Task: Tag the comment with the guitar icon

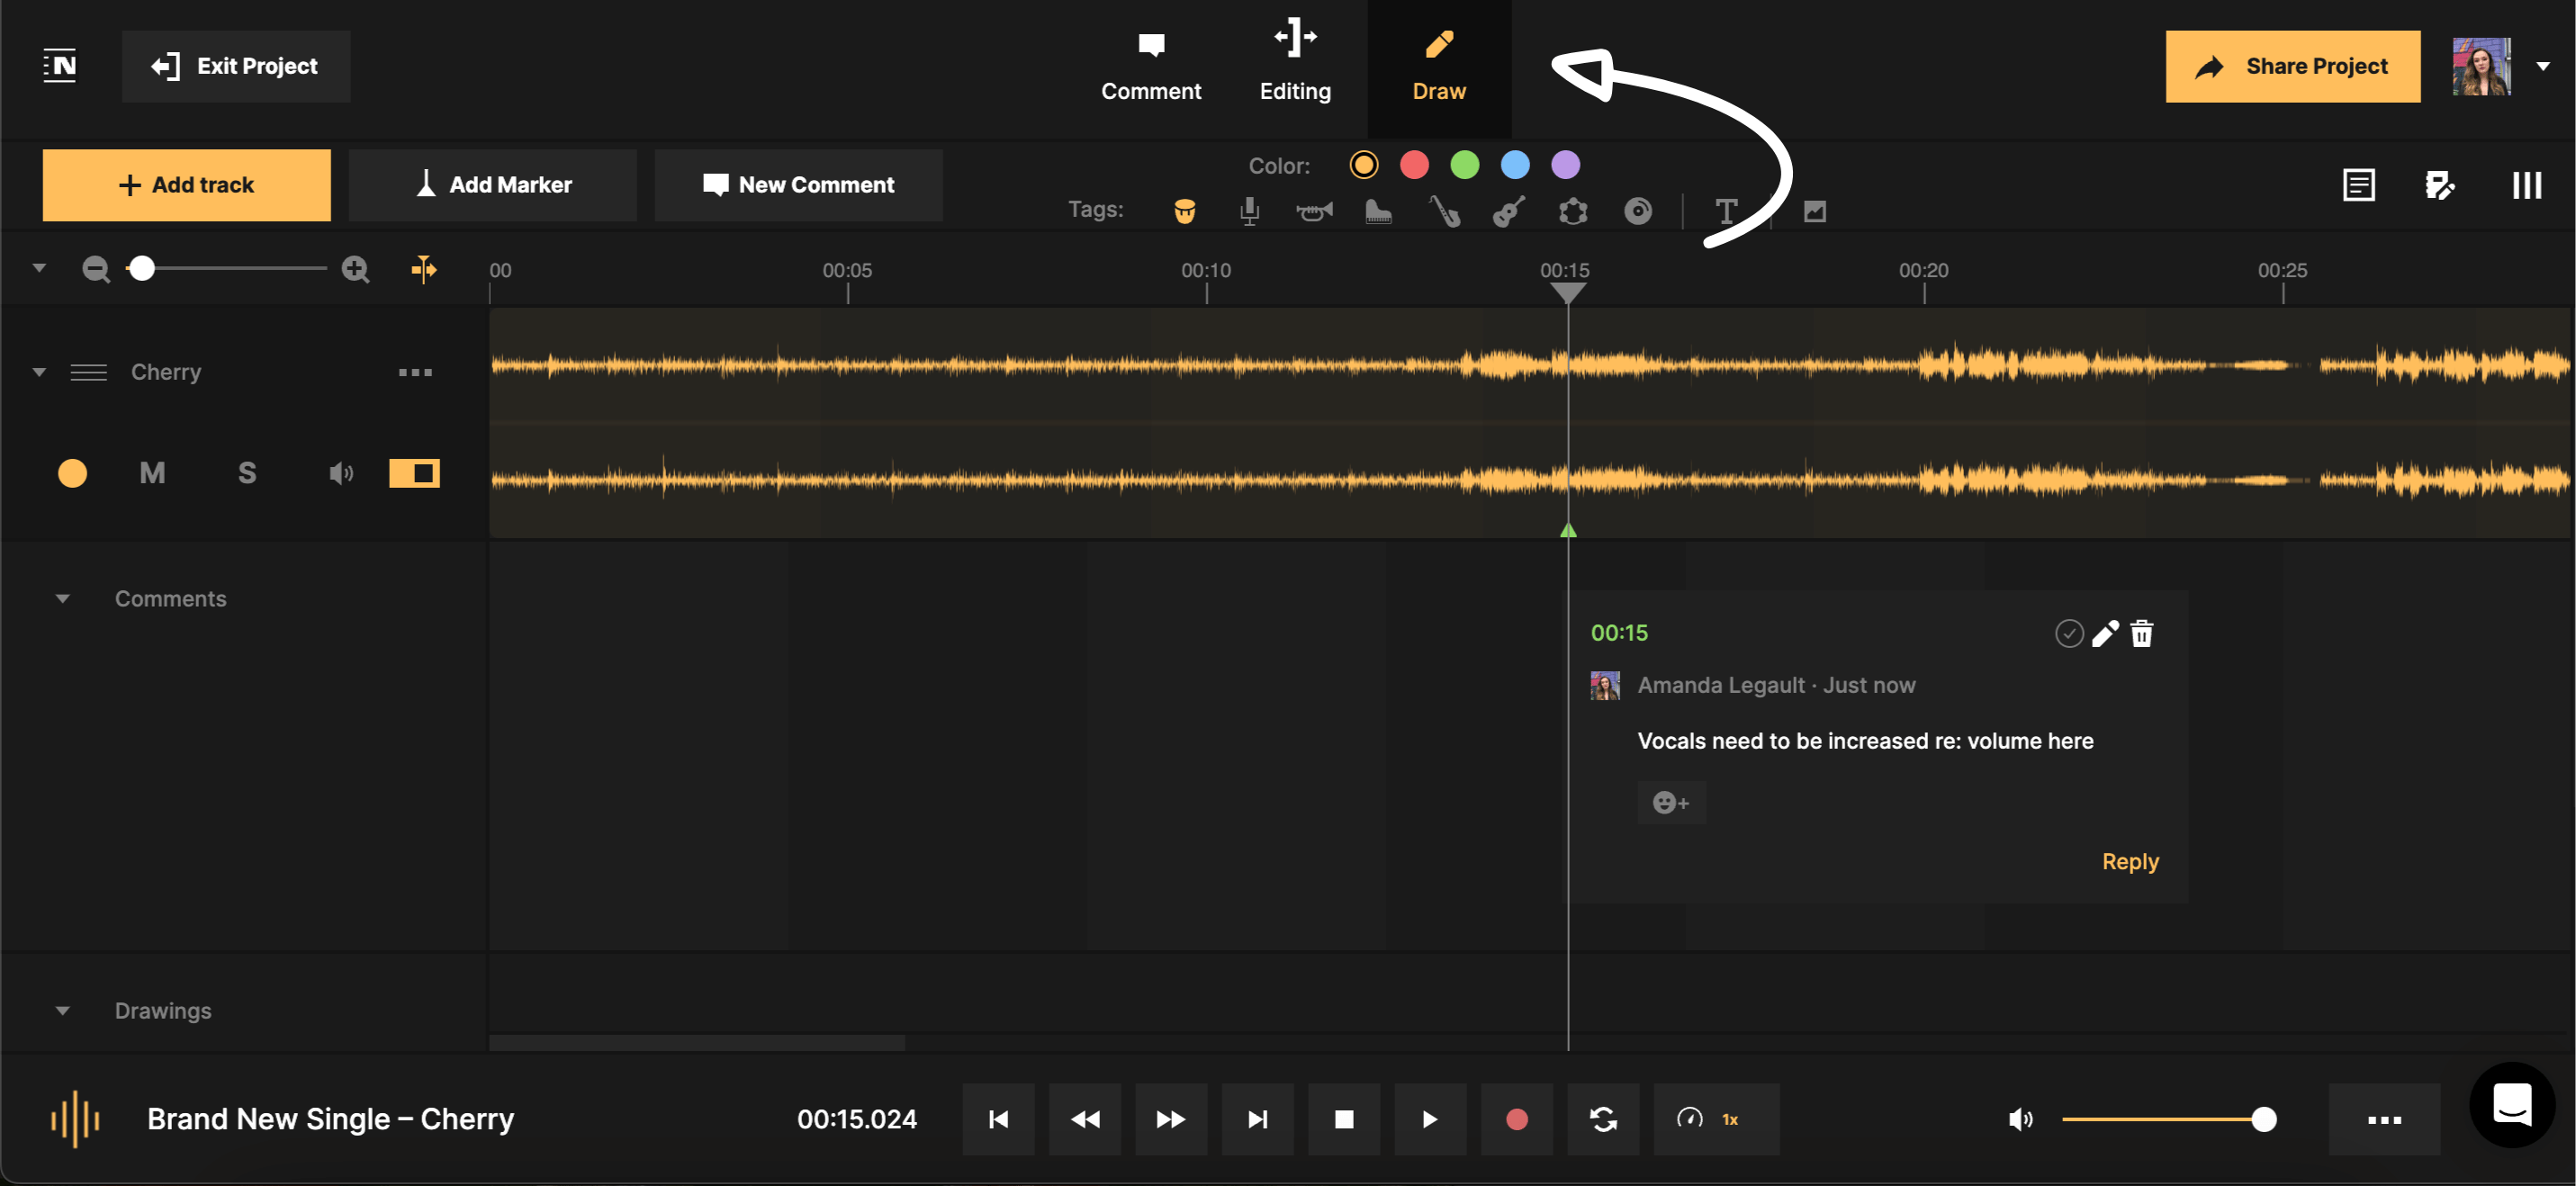Action: (1509, 210)
